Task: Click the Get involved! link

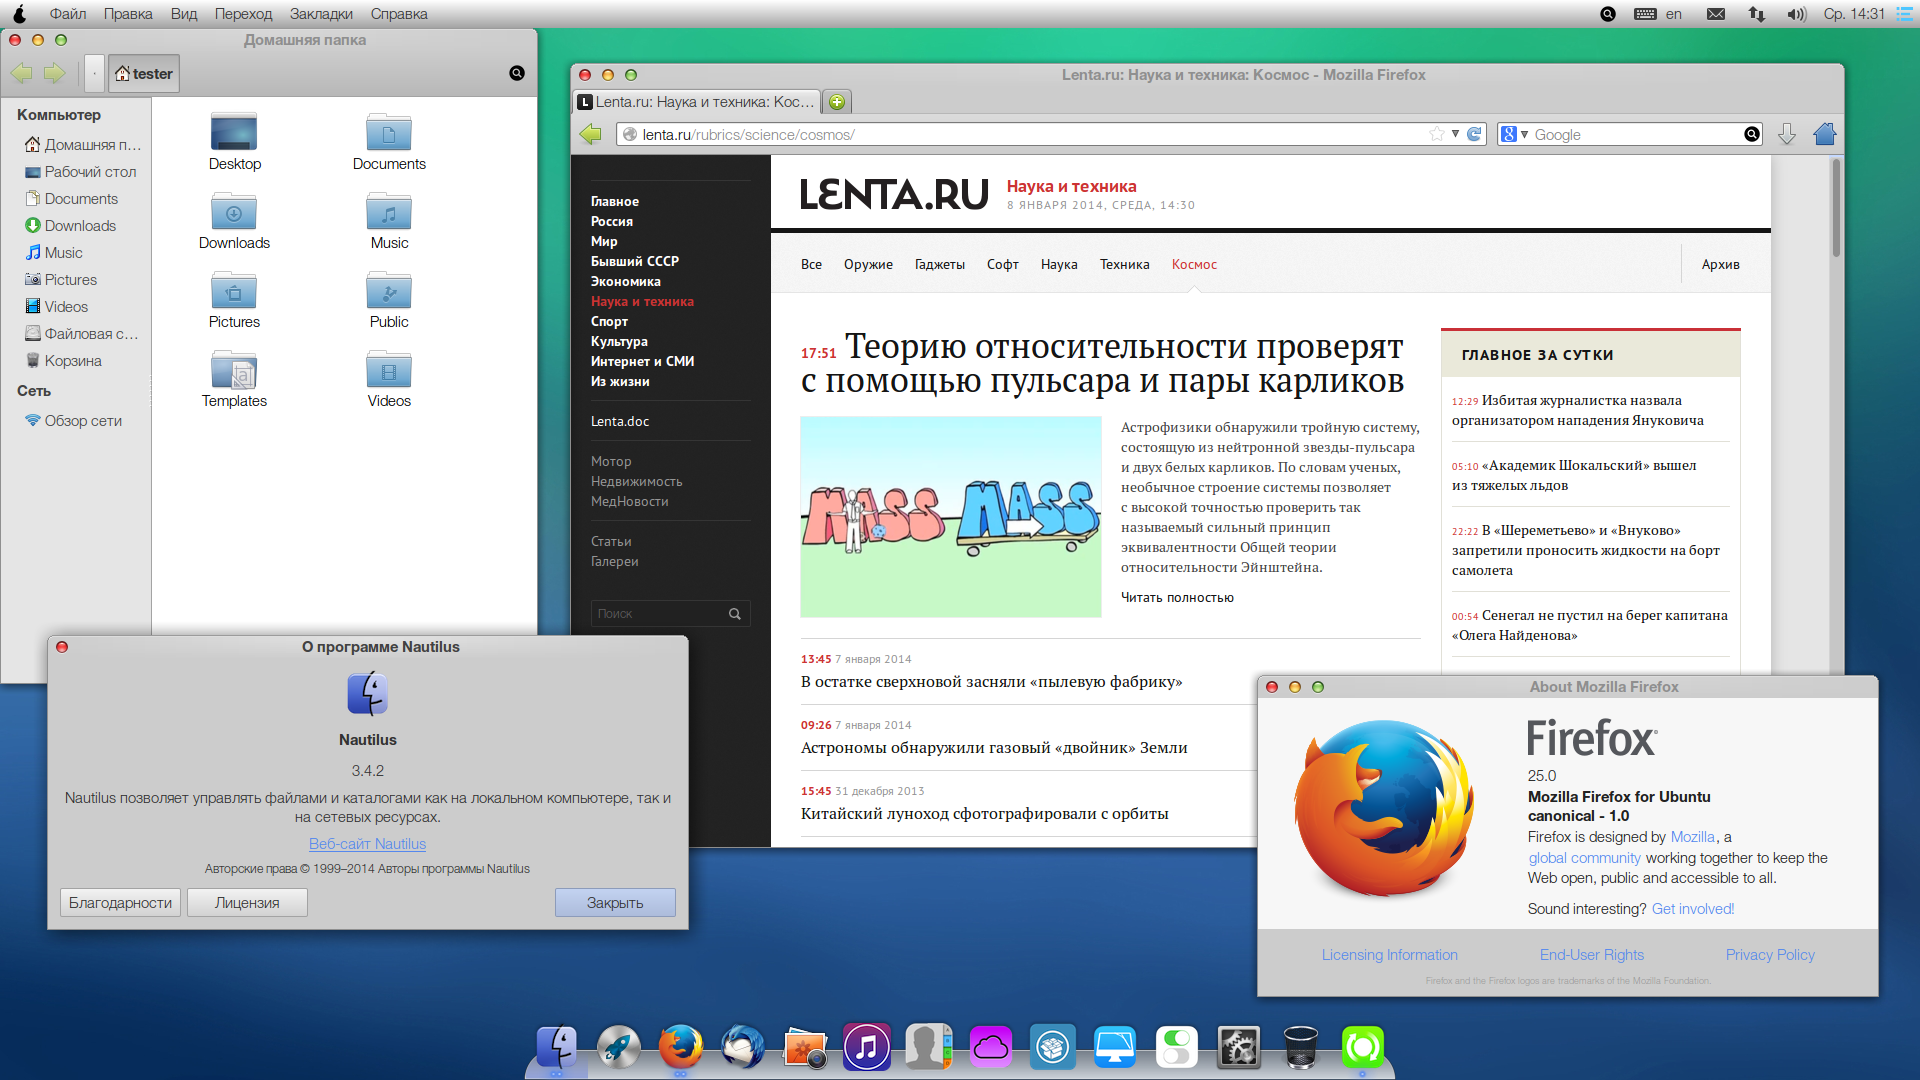Action: pos(1692,909)
